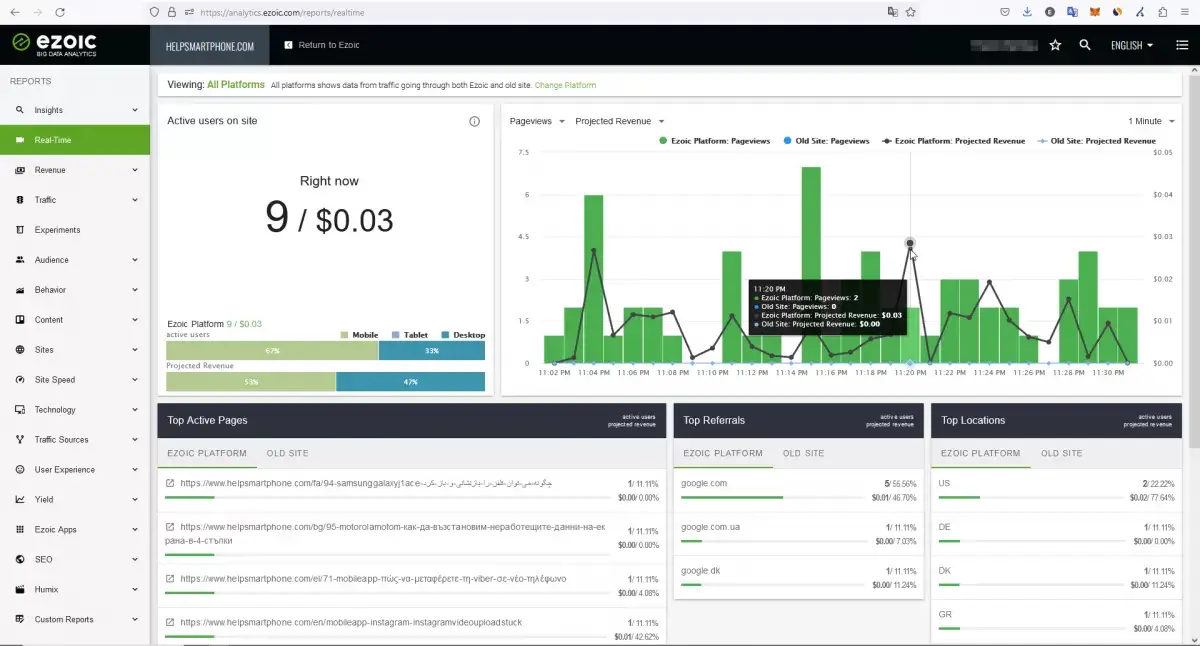1200x646 pixels.
Task: Bookmark page with browser address bar star
Action: [x=911, y=12]
